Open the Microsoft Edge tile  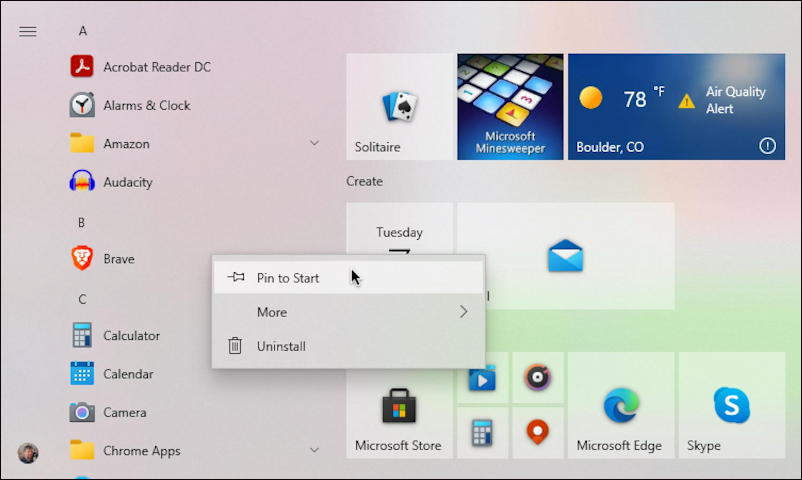[620, 405]
